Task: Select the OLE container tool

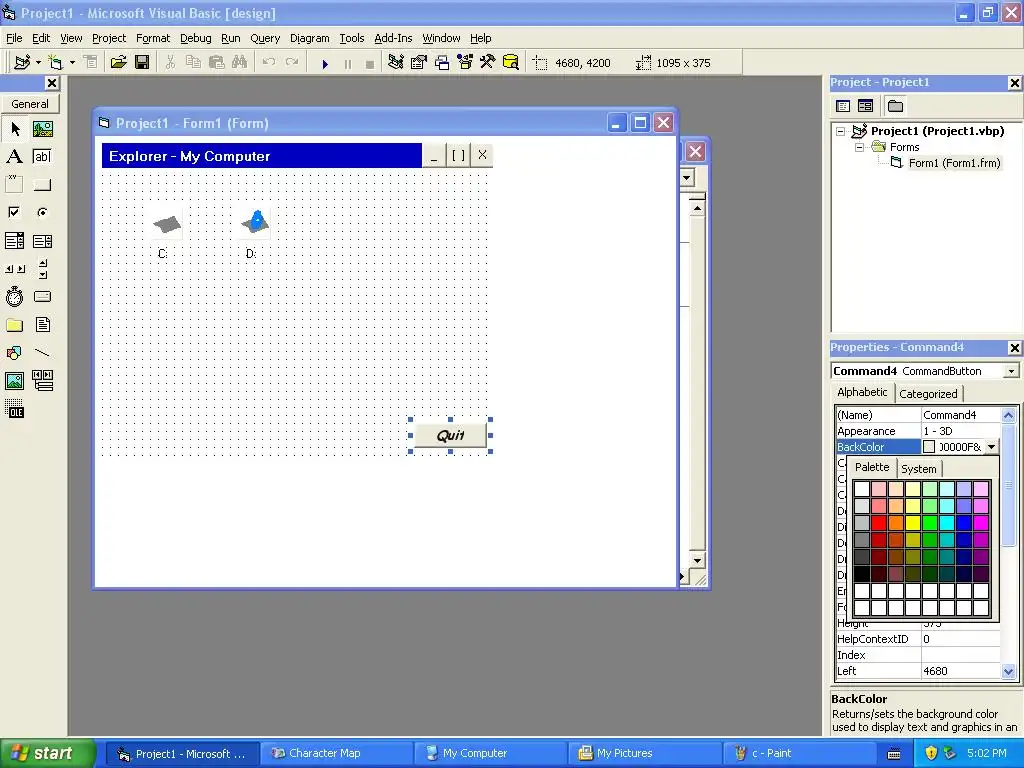Action: click(15, 409)
